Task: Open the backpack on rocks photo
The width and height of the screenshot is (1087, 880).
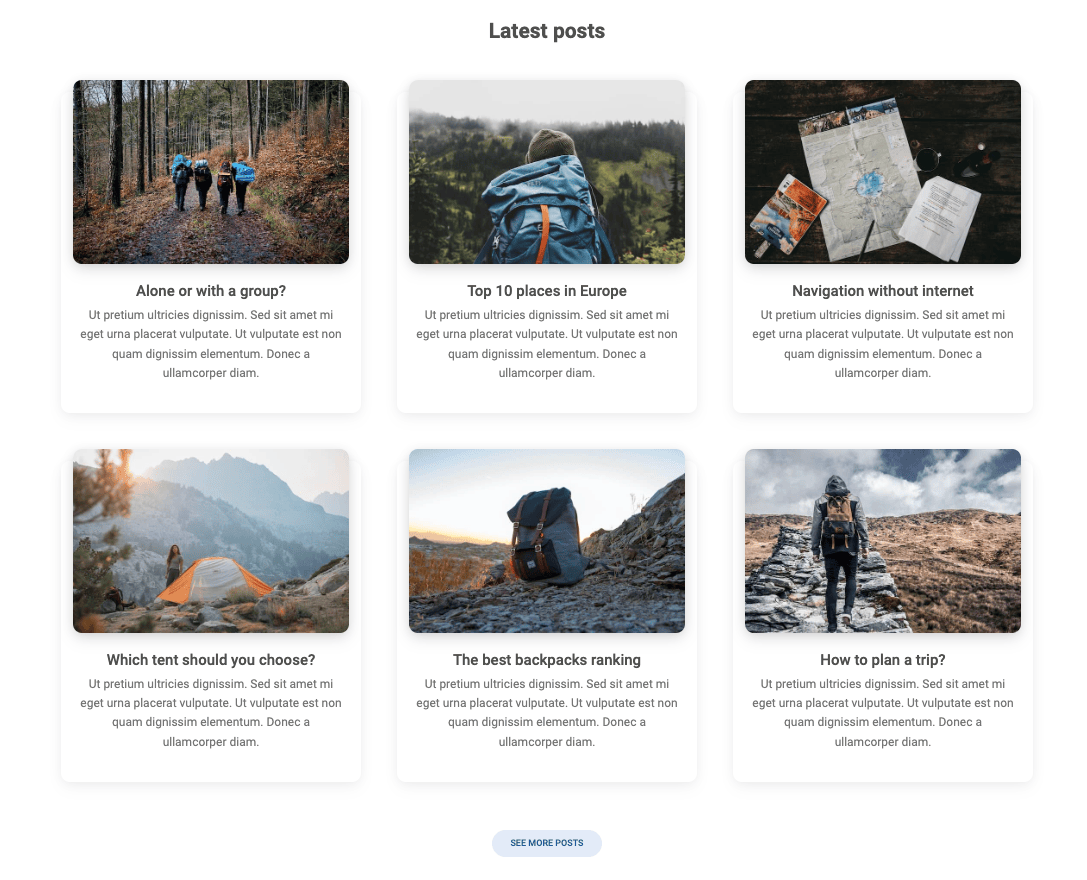Action: pyautogui.click(x=547, y=541)
